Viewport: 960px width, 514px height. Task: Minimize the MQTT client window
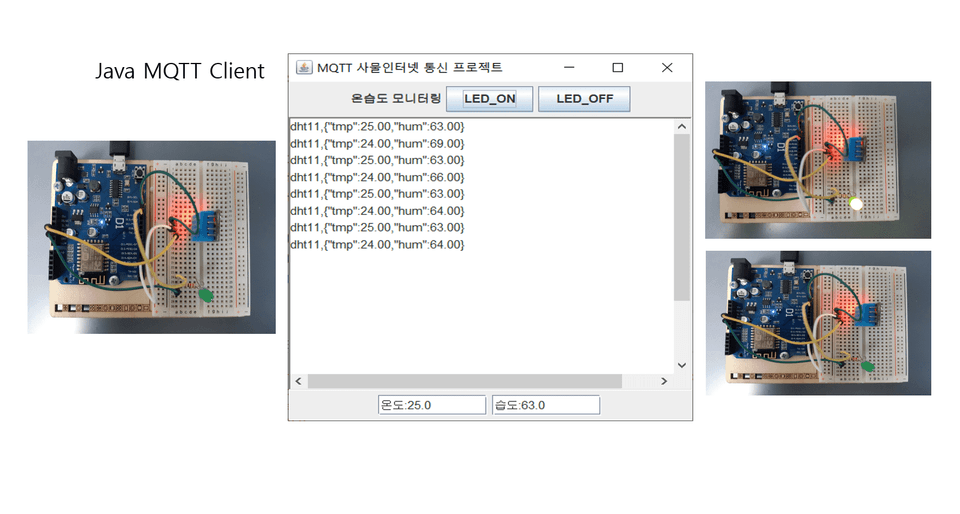tap(569, 67)
